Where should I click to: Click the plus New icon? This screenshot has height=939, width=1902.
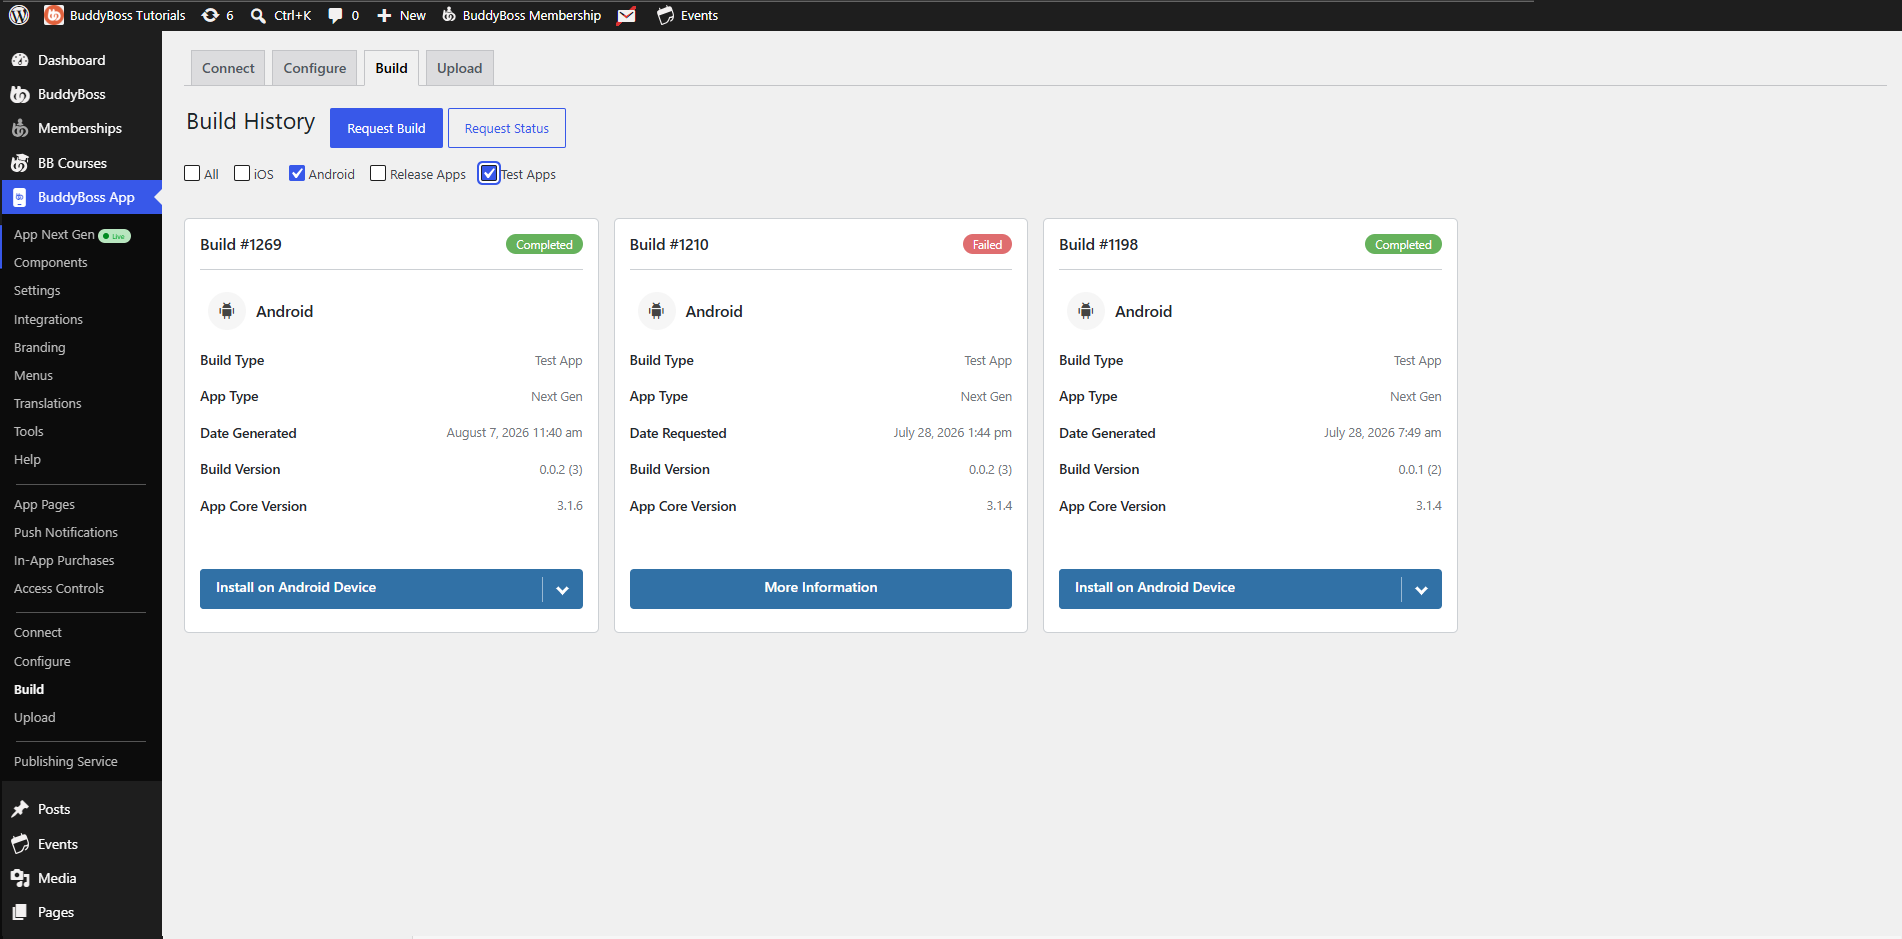coord(384,15)
